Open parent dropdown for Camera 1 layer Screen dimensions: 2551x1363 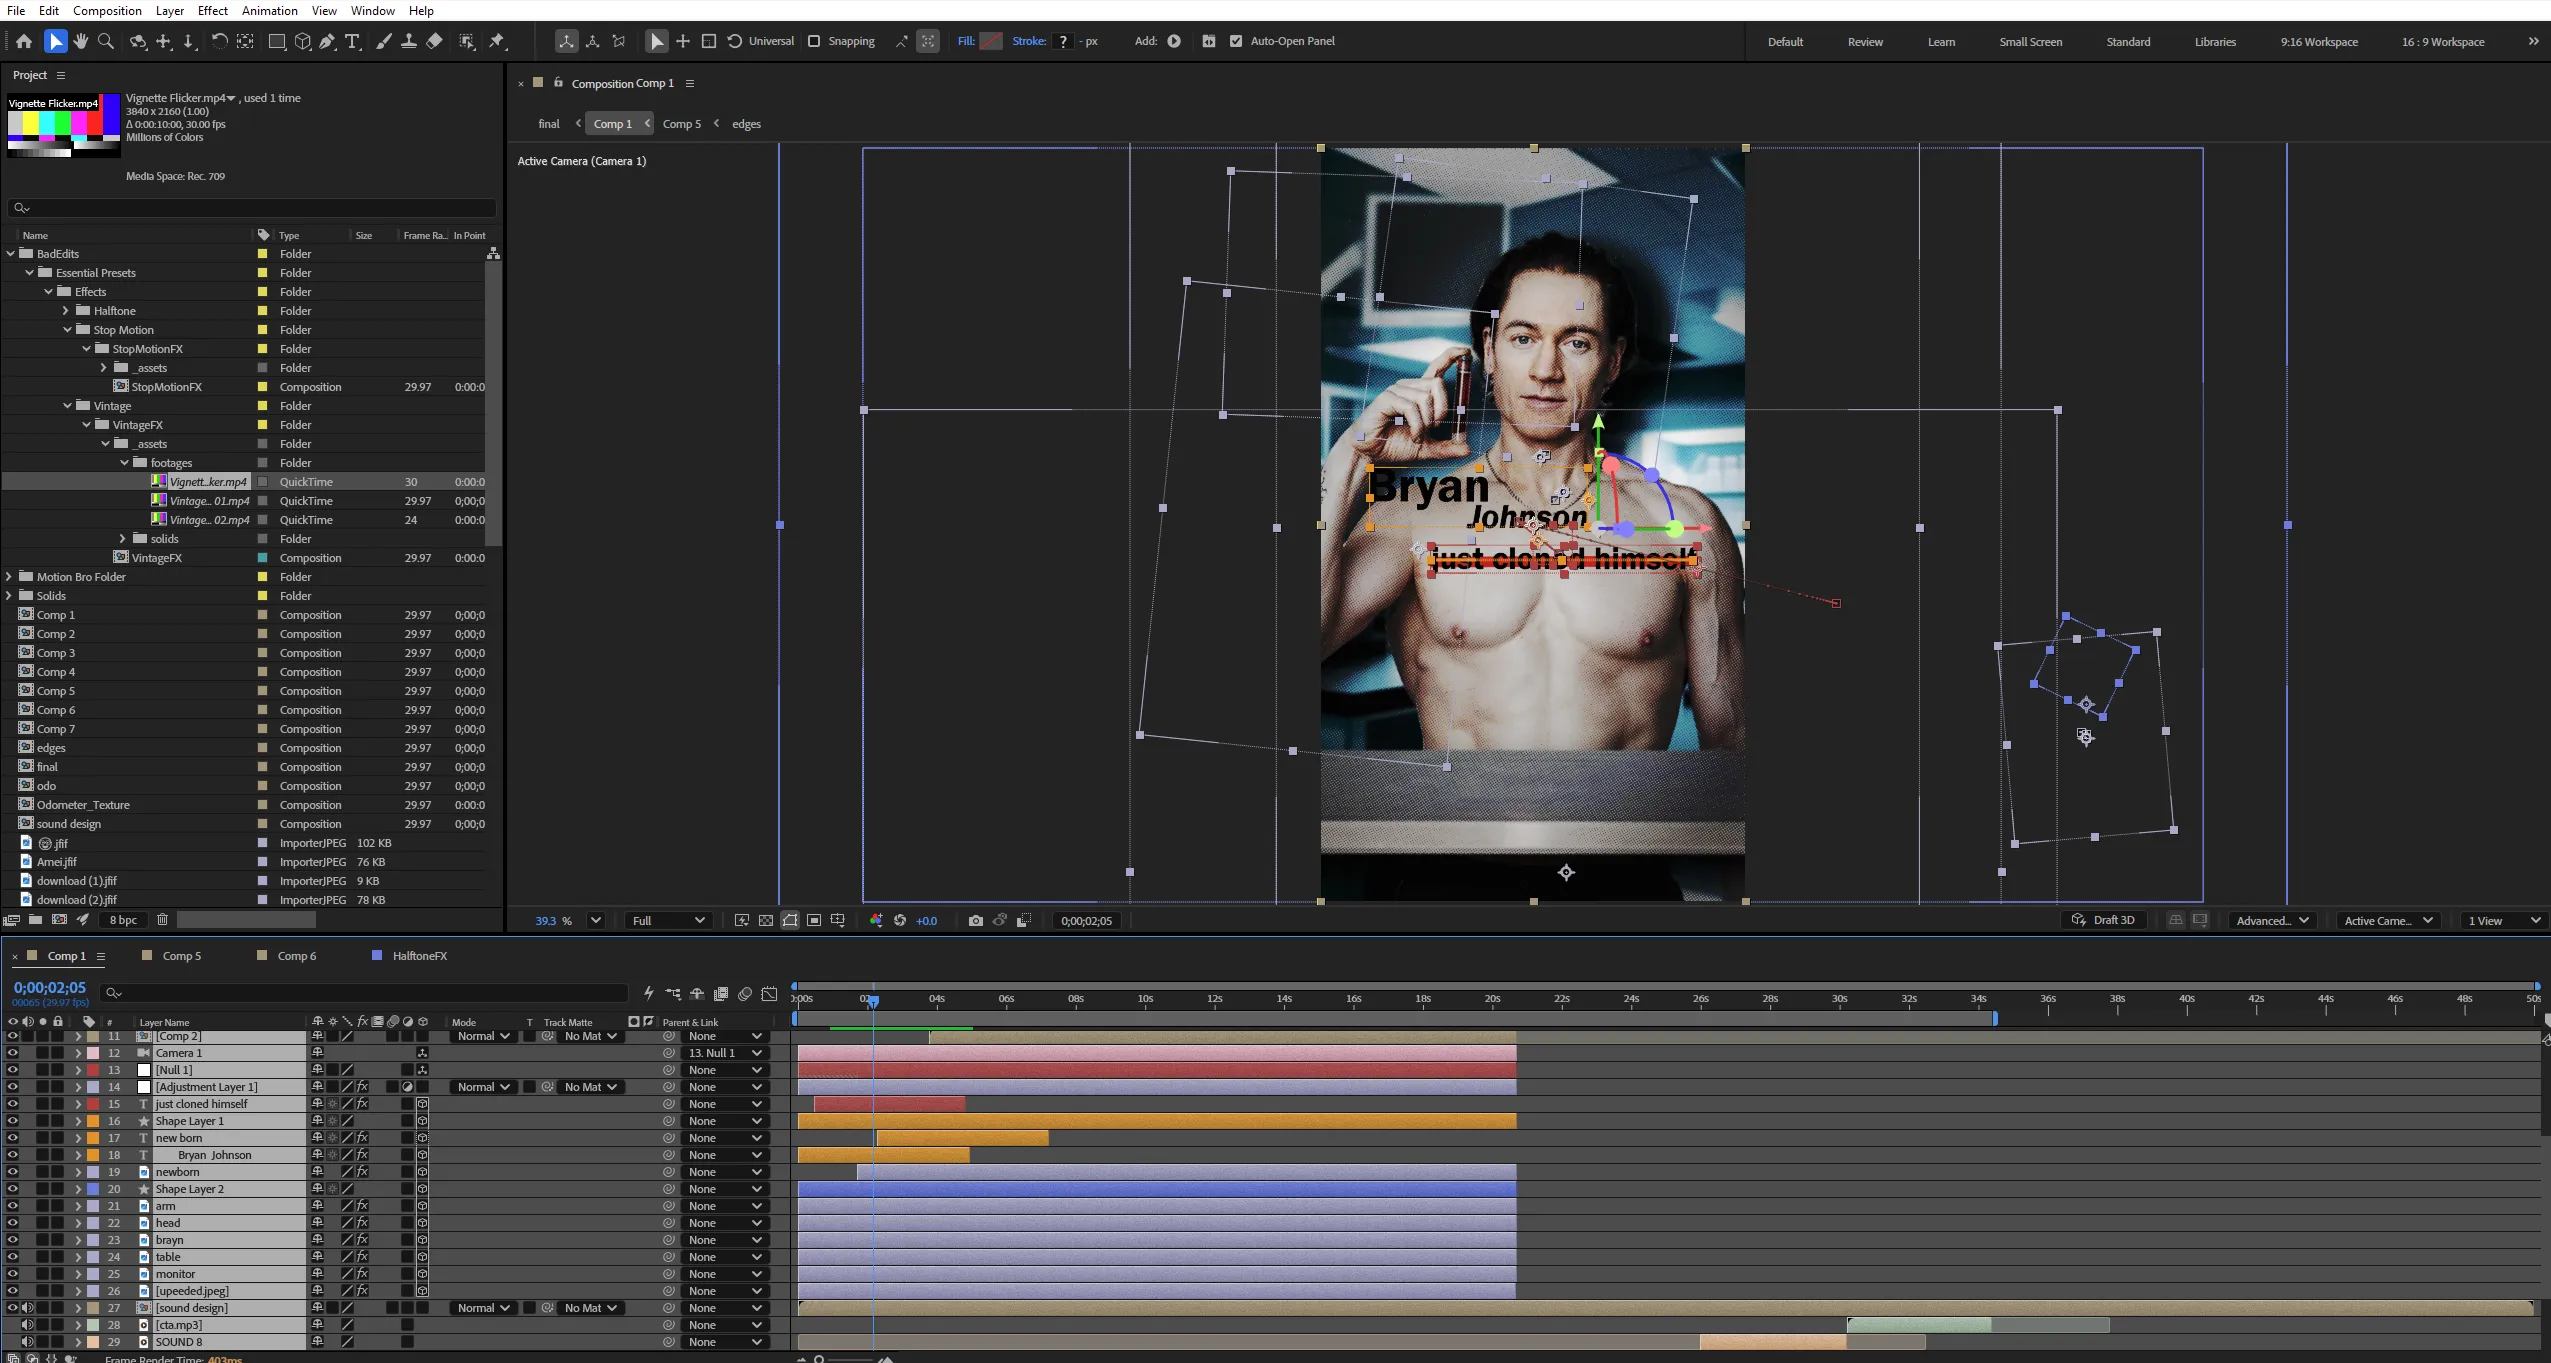725,1053
